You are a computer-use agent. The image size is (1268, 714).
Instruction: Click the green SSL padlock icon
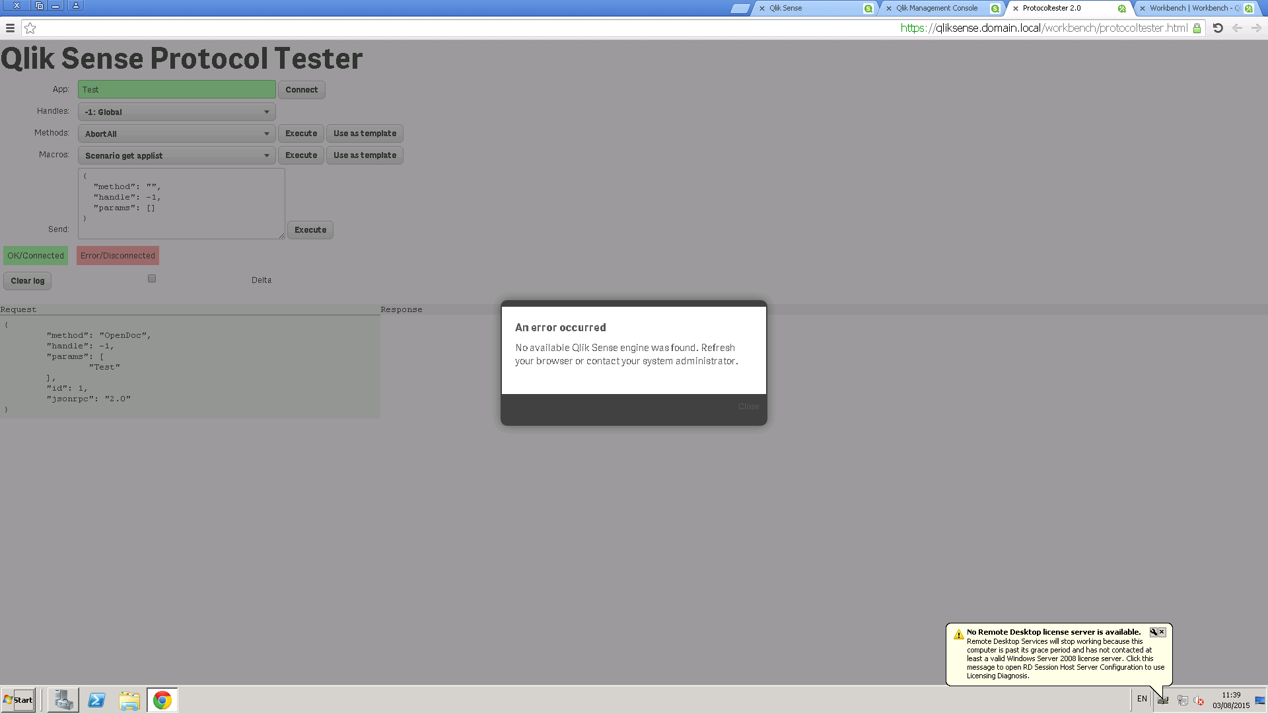(x=1197, y=28)
